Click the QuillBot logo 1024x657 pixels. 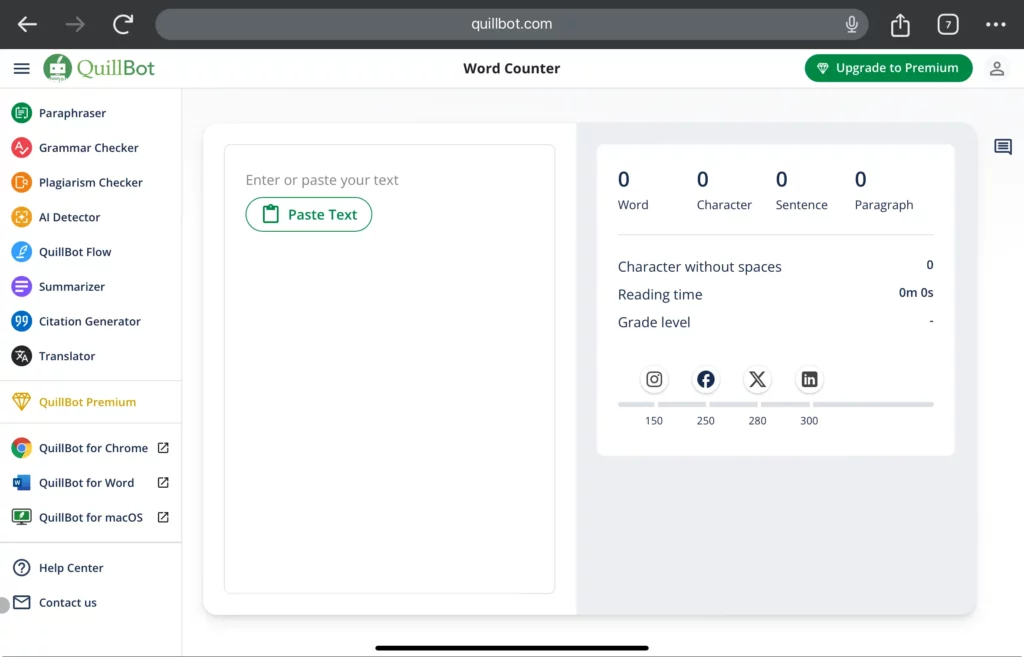[99, 68]
